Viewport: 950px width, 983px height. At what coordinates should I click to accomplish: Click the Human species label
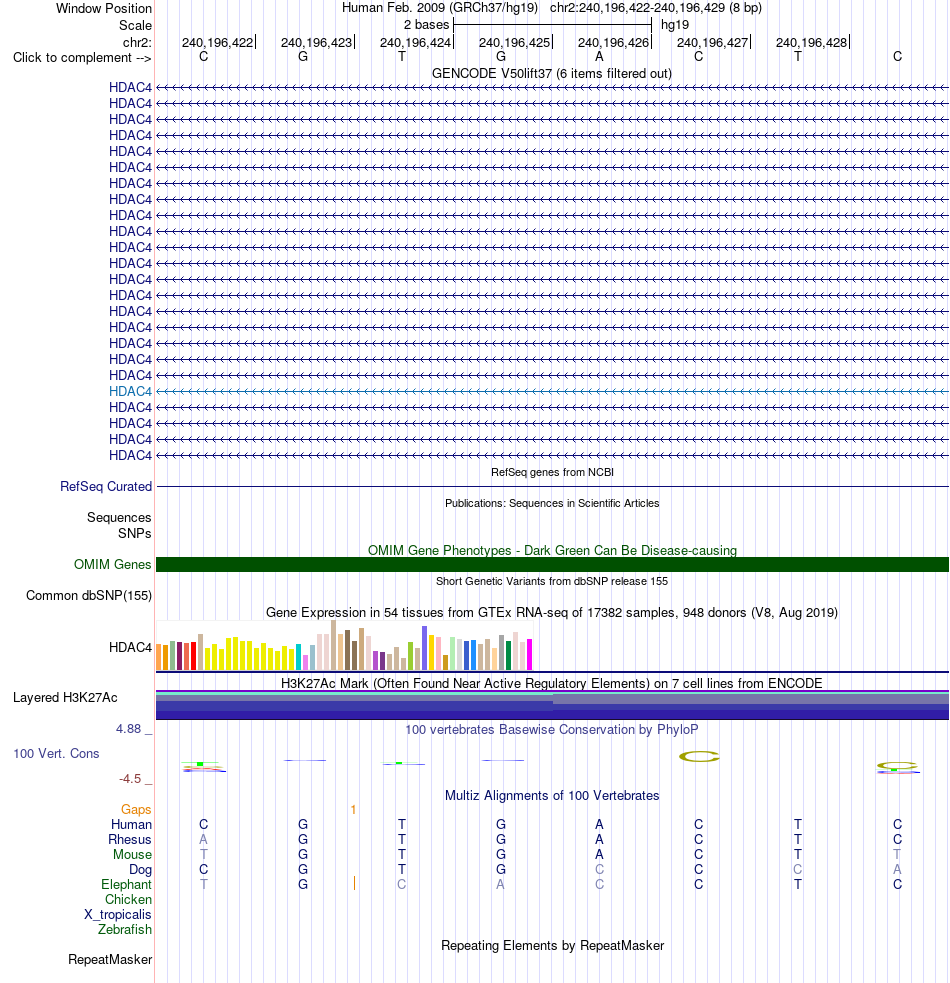(x=132, y=825)
